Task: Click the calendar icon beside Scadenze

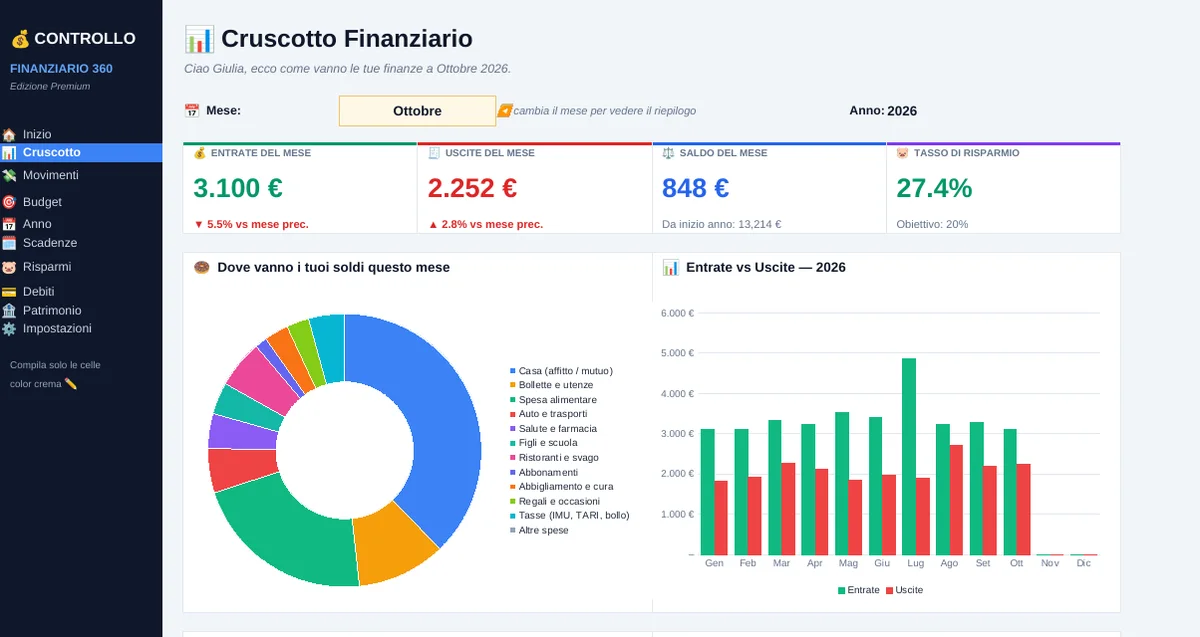Action: point(9,243)
